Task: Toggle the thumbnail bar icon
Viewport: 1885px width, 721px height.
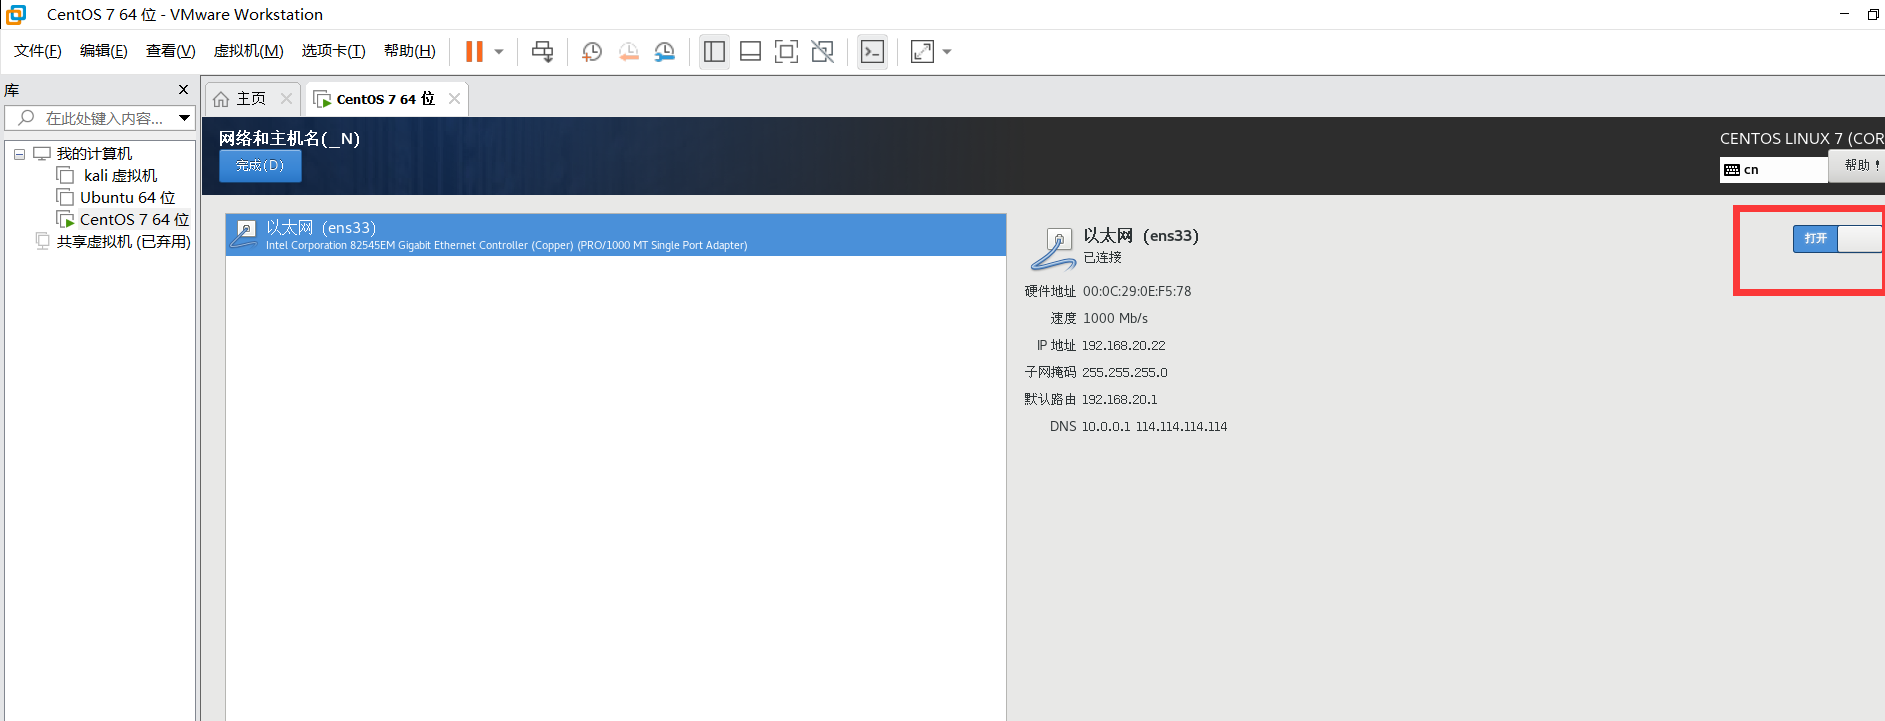Action: pos(750,51)
